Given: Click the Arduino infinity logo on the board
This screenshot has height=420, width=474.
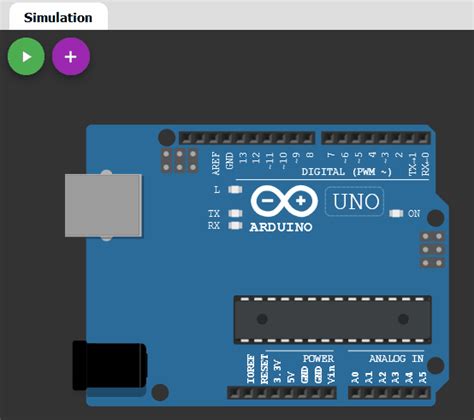Looking at the screenshot, I should 284,201.
